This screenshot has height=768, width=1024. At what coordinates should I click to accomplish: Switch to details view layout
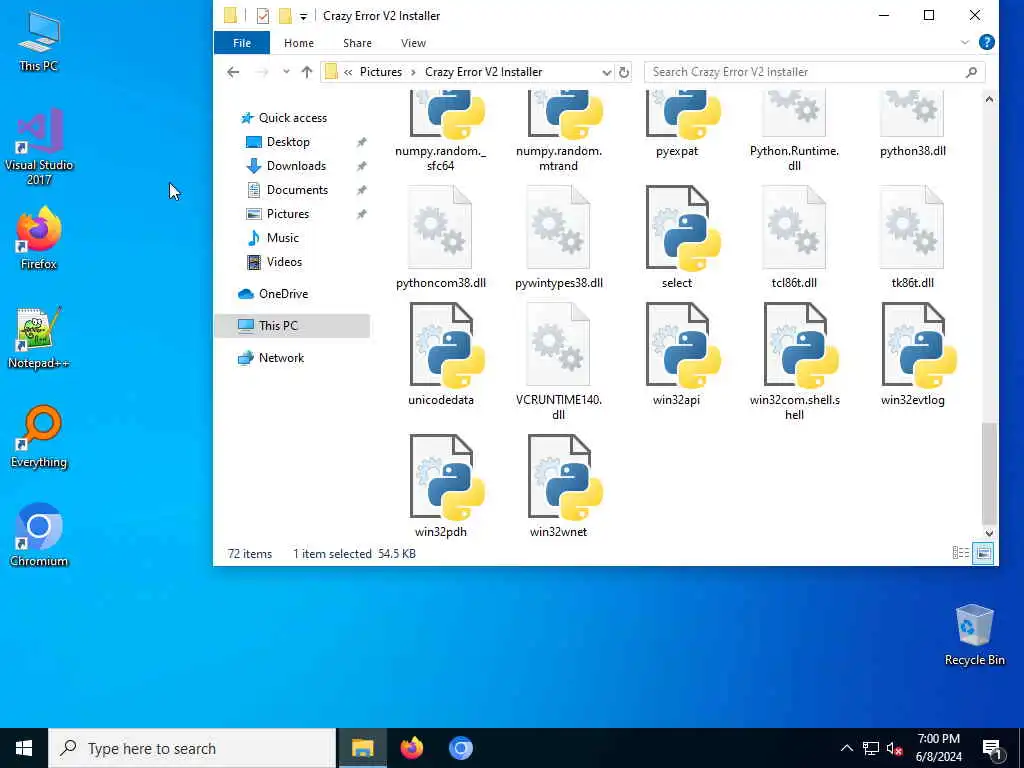pos(961,553)
